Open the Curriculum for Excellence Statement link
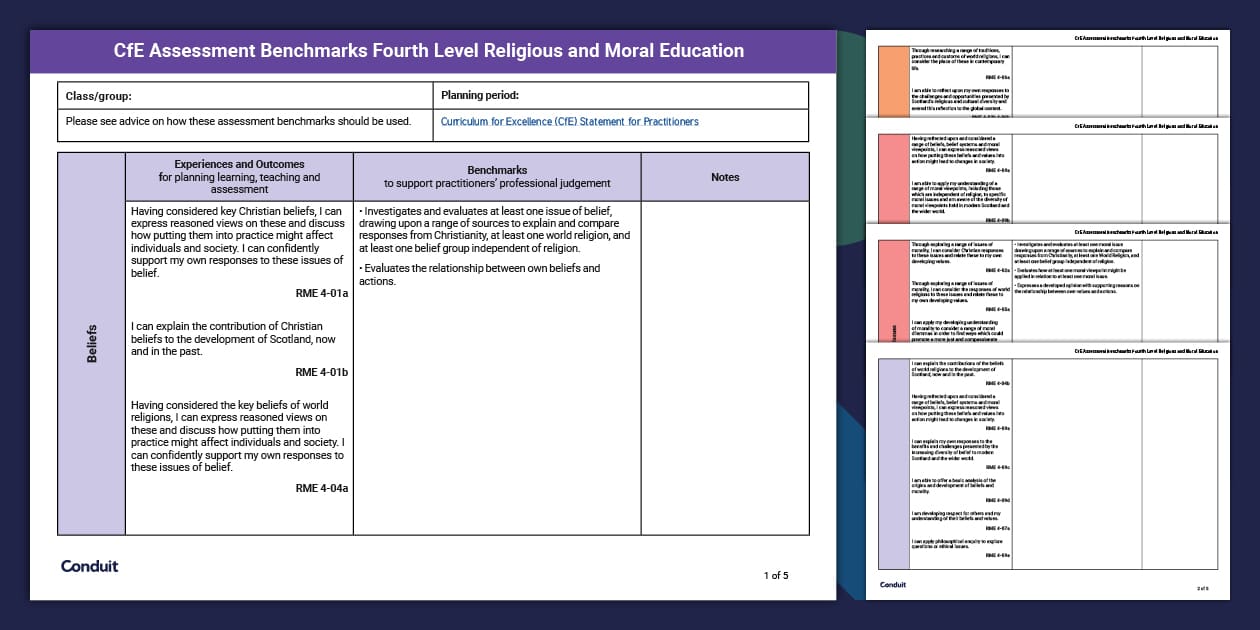The width and height of the screenshot is (1260, 630). pos(569,122)
